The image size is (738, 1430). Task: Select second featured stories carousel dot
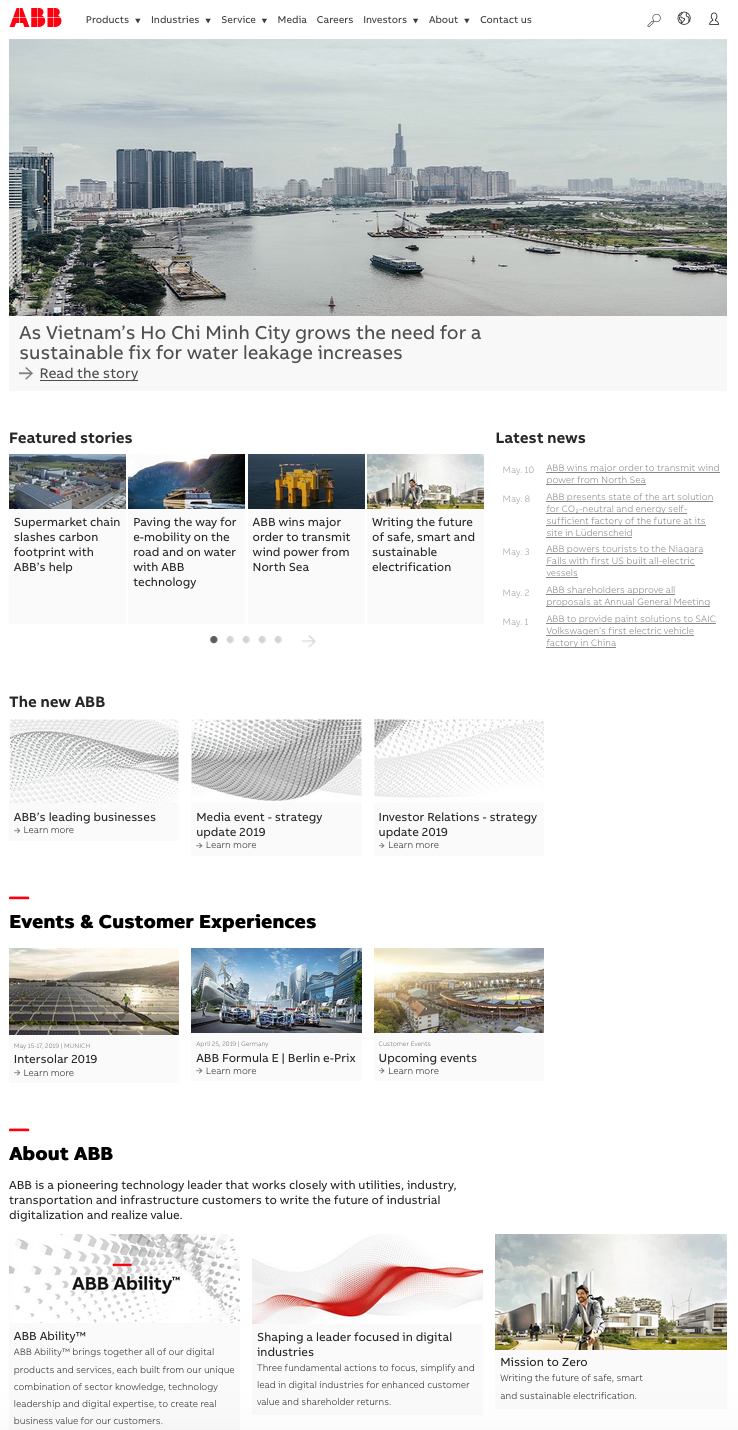[x=230, y=640]
